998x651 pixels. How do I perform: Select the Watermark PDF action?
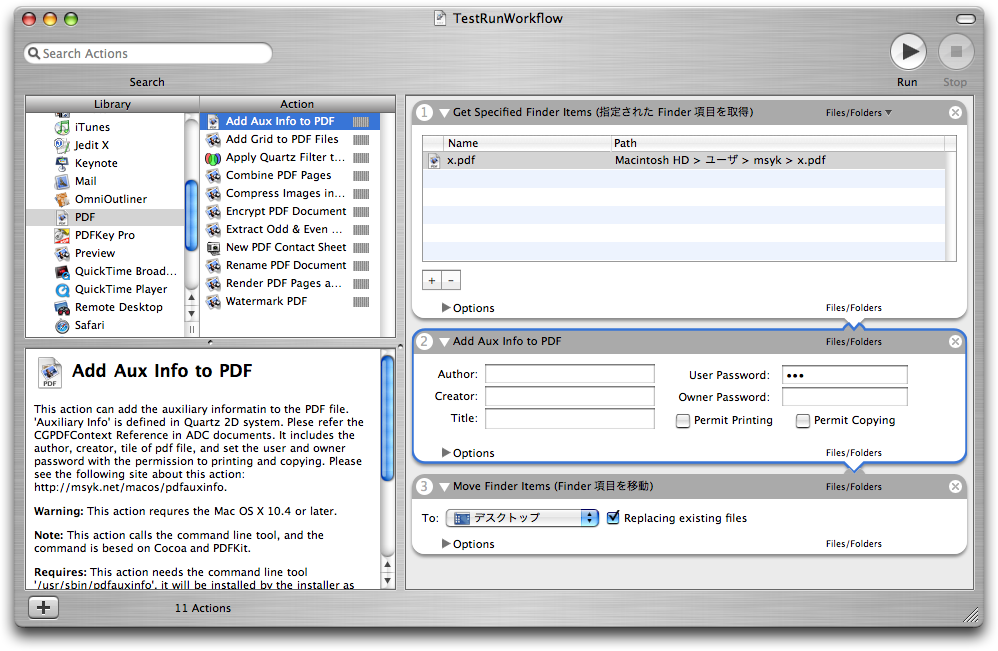pos(266,301)
